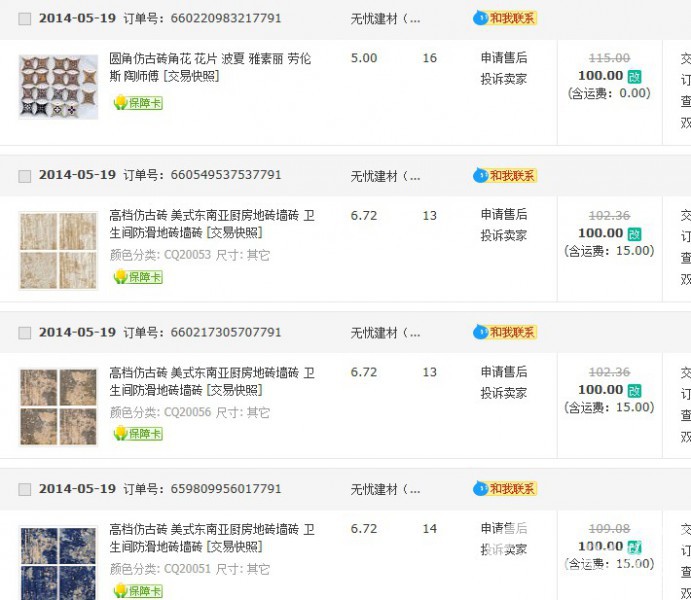
Task: Open seller 无忧建材 link in first order header
Action: pyautogui.click(x=385, y=19)
